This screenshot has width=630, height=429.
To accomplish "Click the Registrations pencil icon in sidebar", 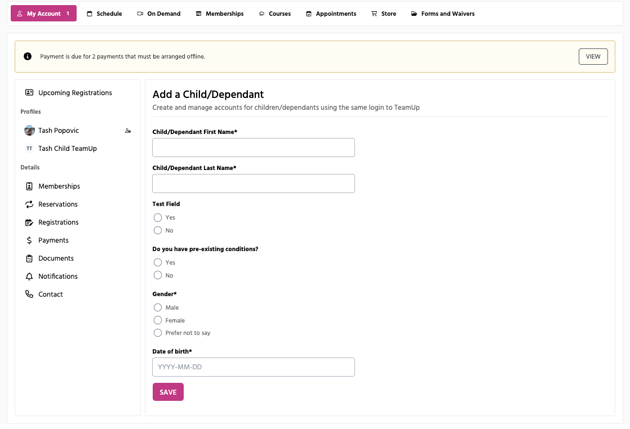I will (29, 222).
